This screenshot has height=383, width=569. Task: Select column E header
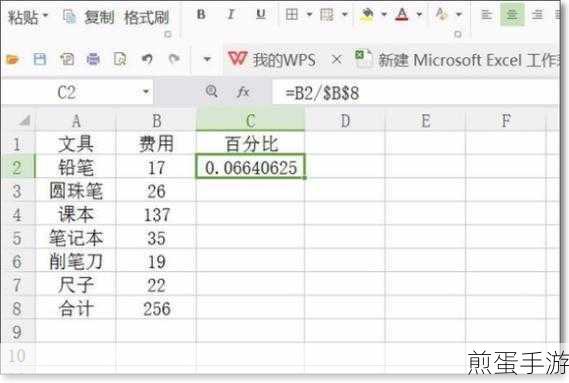click(425, 121)
